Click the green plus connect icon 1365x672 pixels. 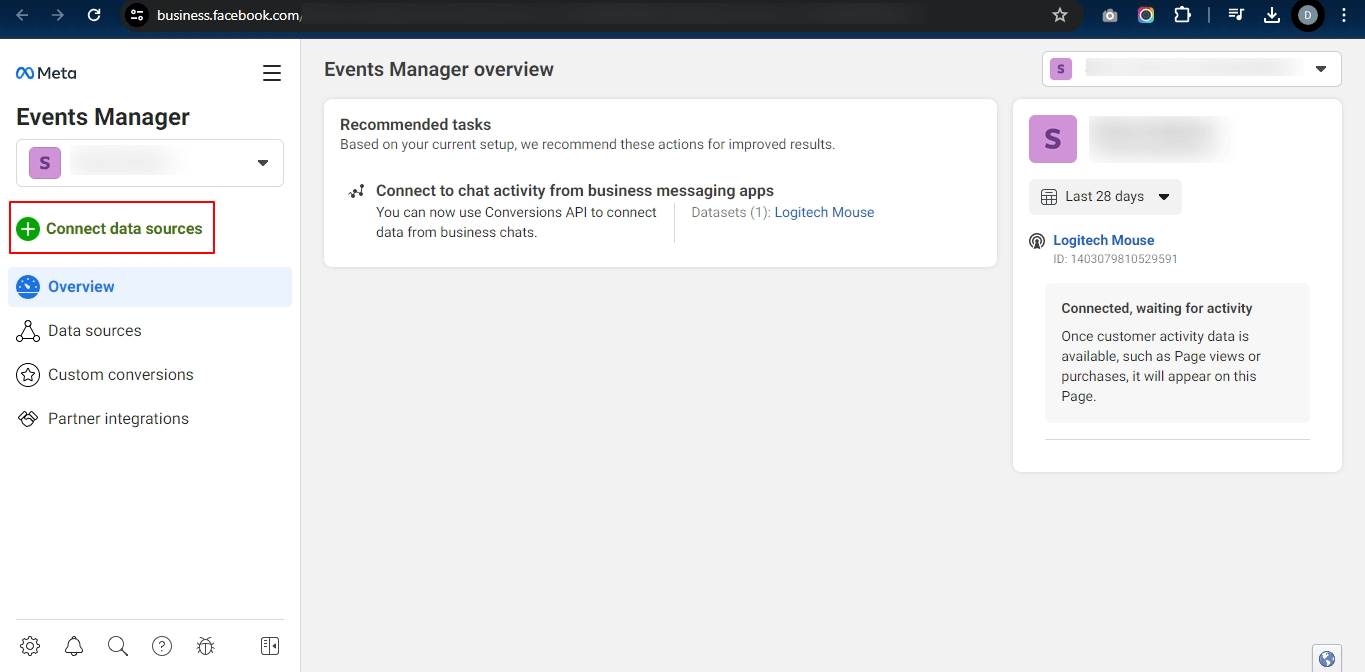point(28,229)
